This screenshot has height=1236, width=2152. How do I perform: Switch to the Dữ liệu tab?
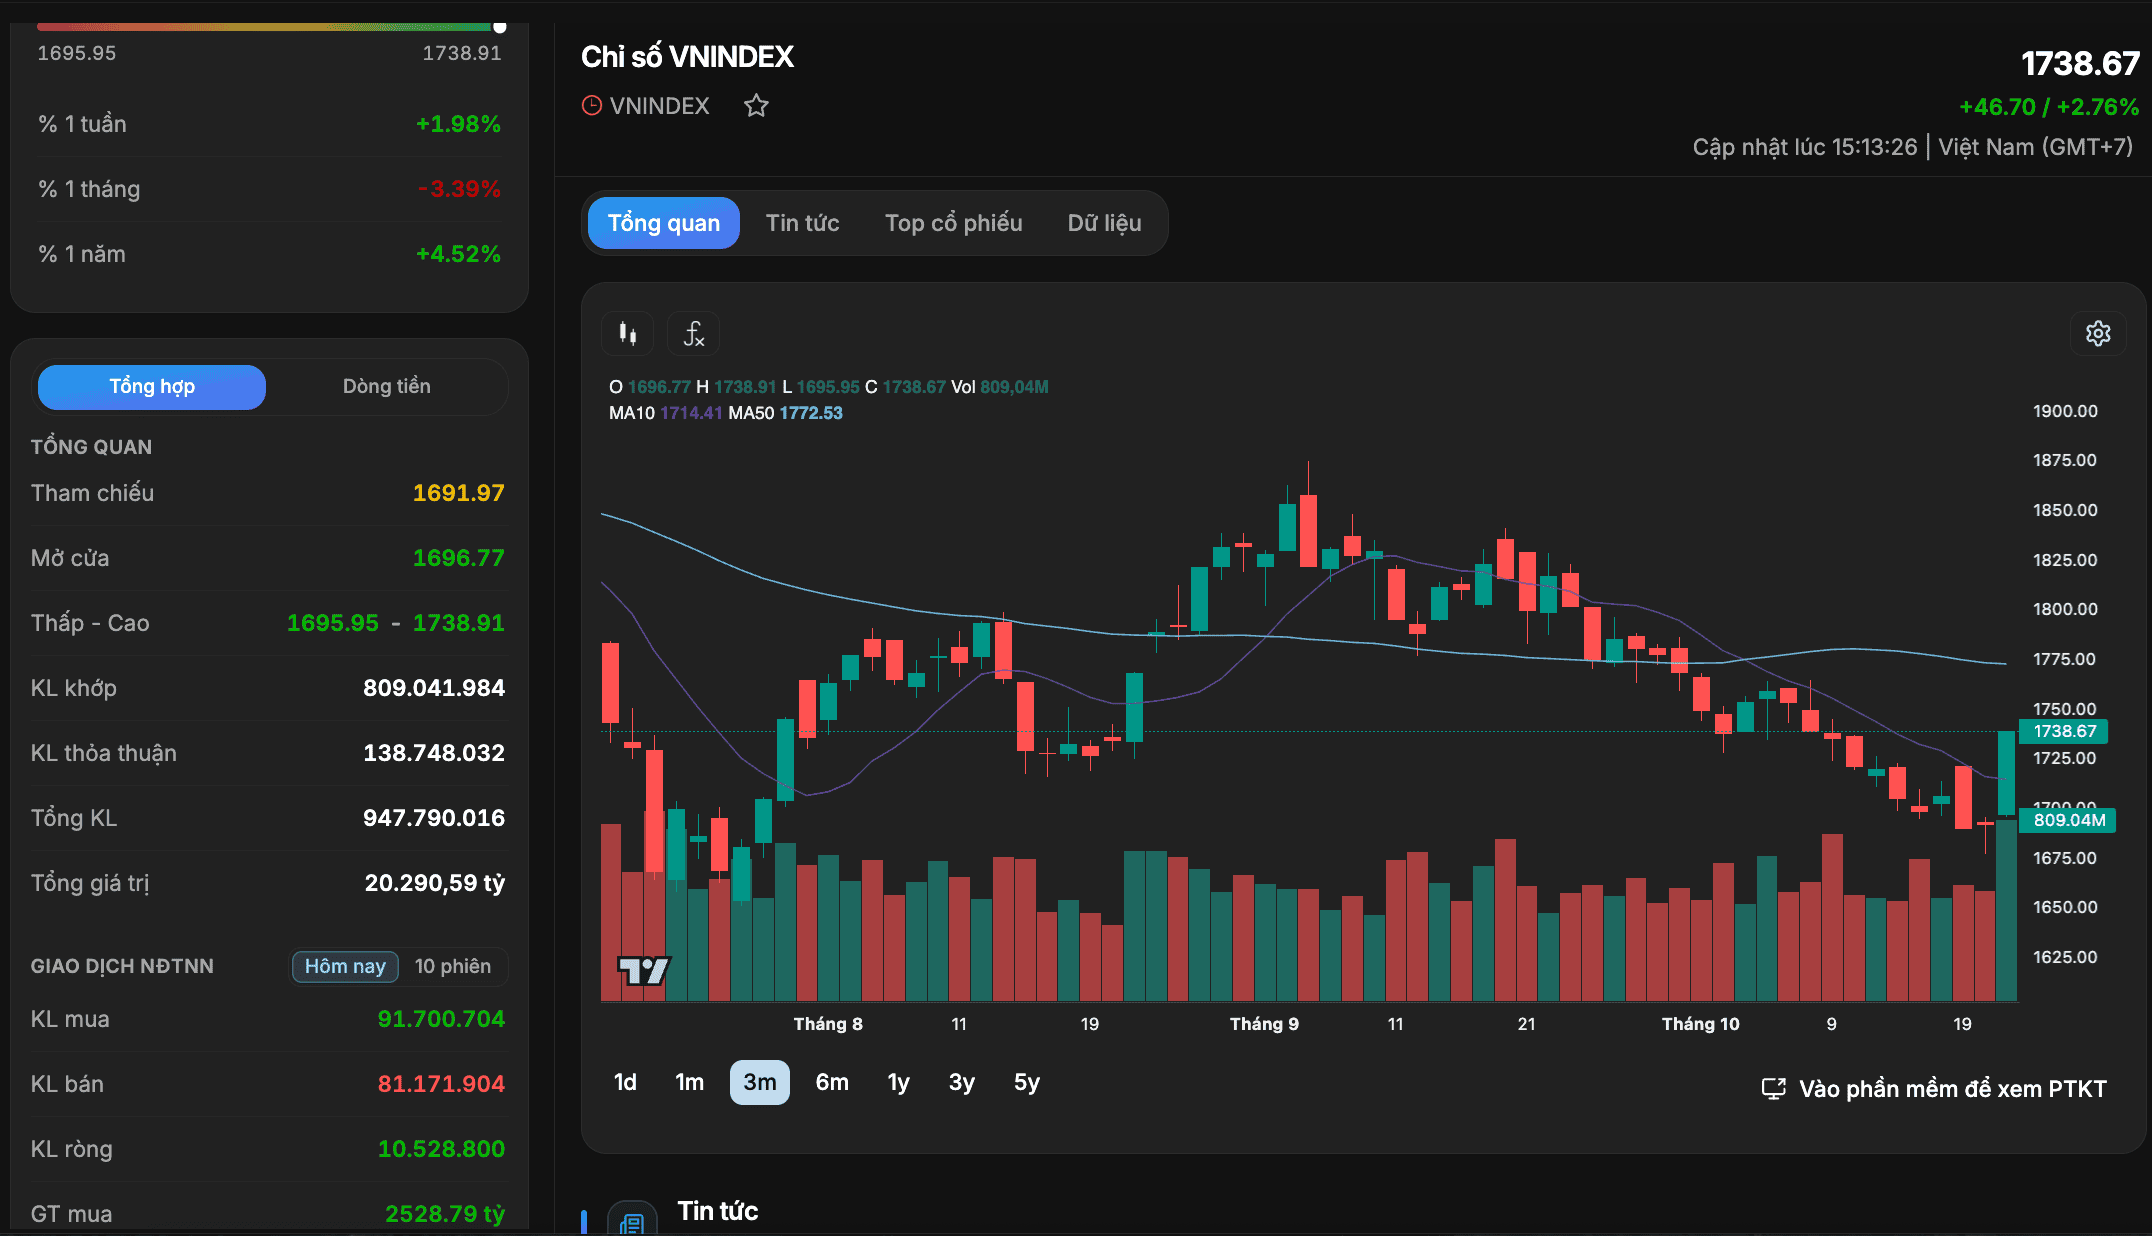[1104, 222]
